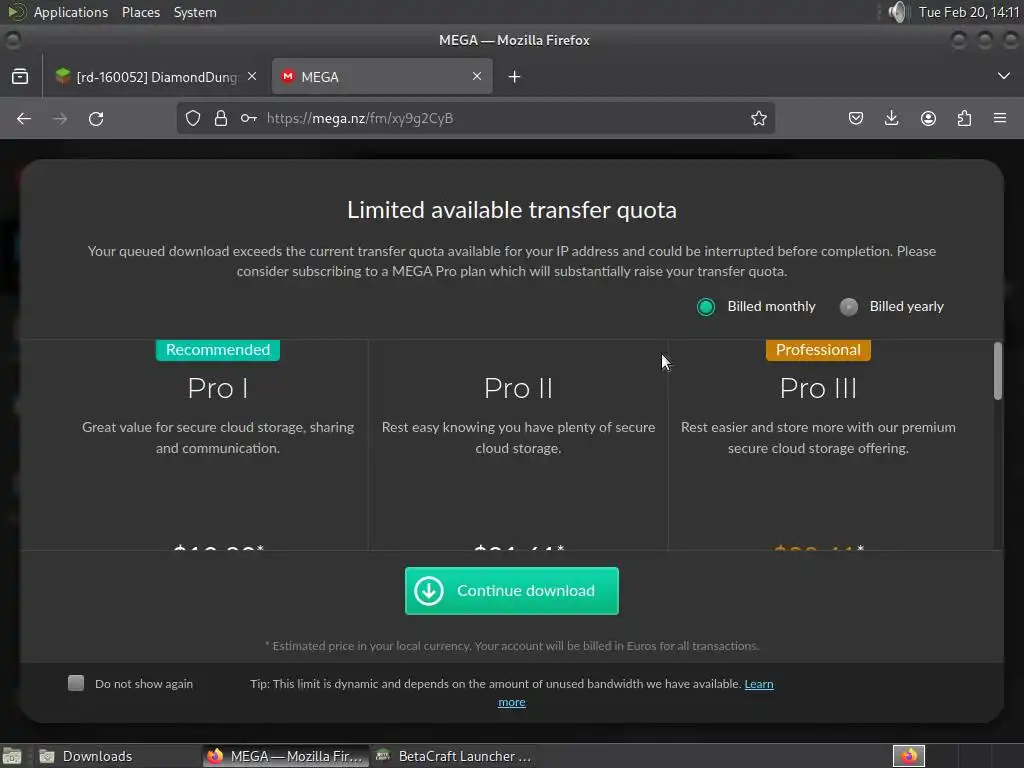Open the Places menu
This screenshot has width=1024, height=768.
tap(141, 12)
